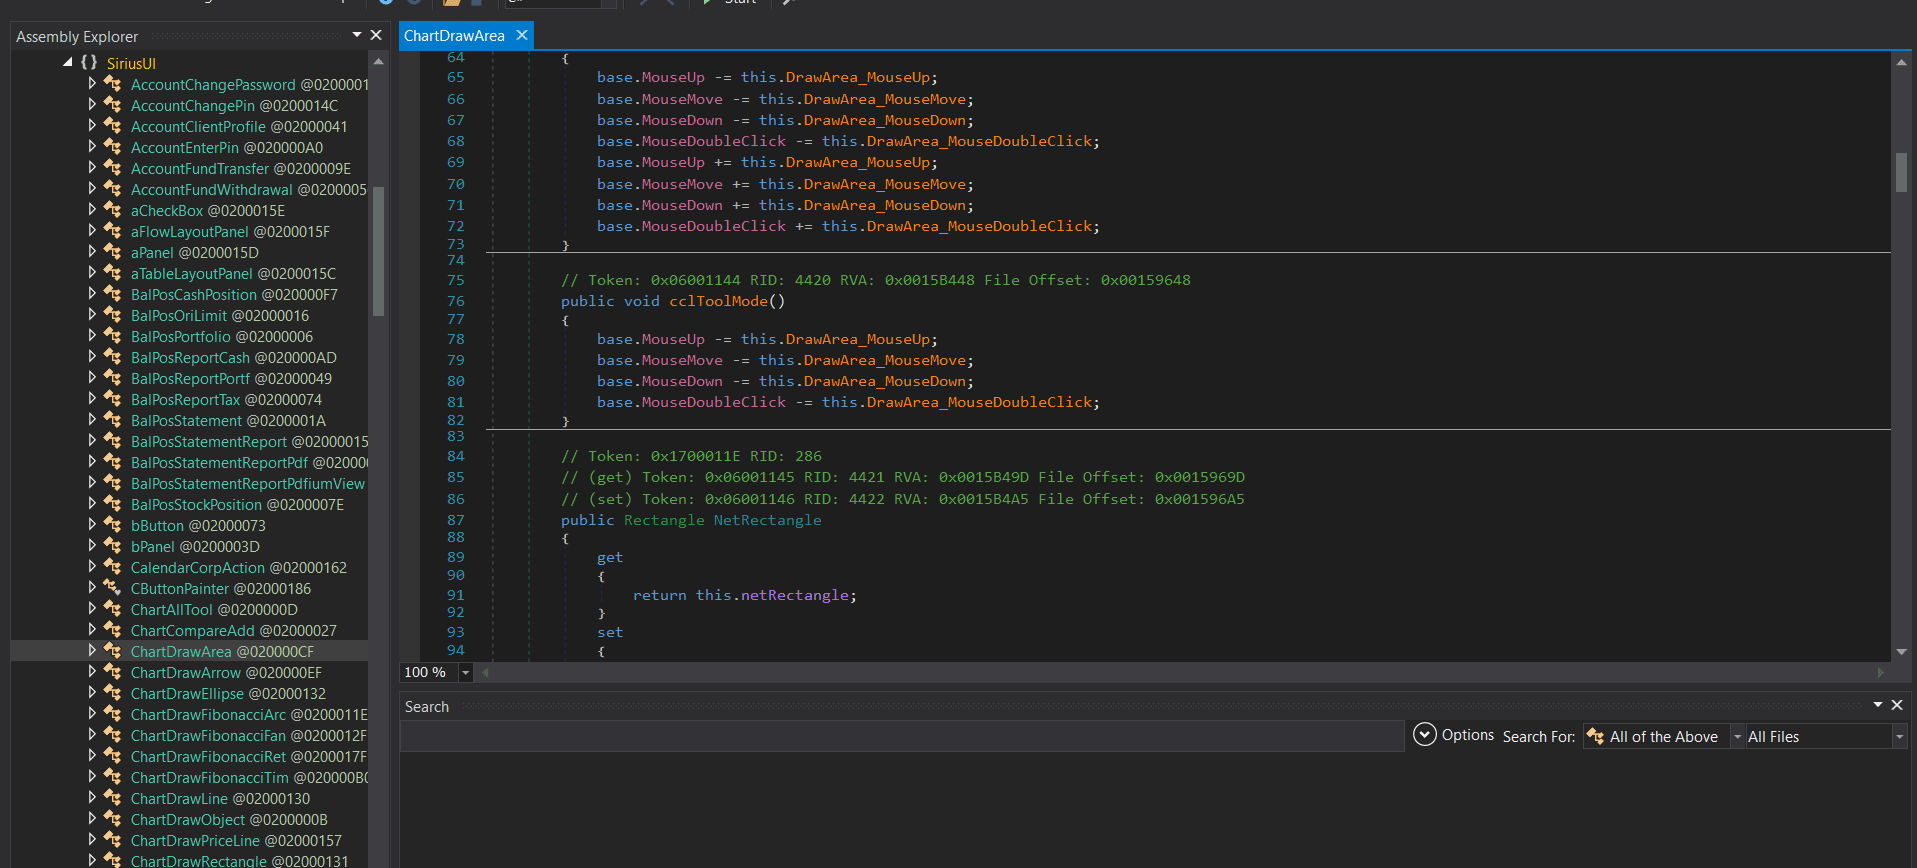Screen dimensions: 1917x868
Task: Select BalPosStatementReport @02000015 tree item
Action: 249,441
